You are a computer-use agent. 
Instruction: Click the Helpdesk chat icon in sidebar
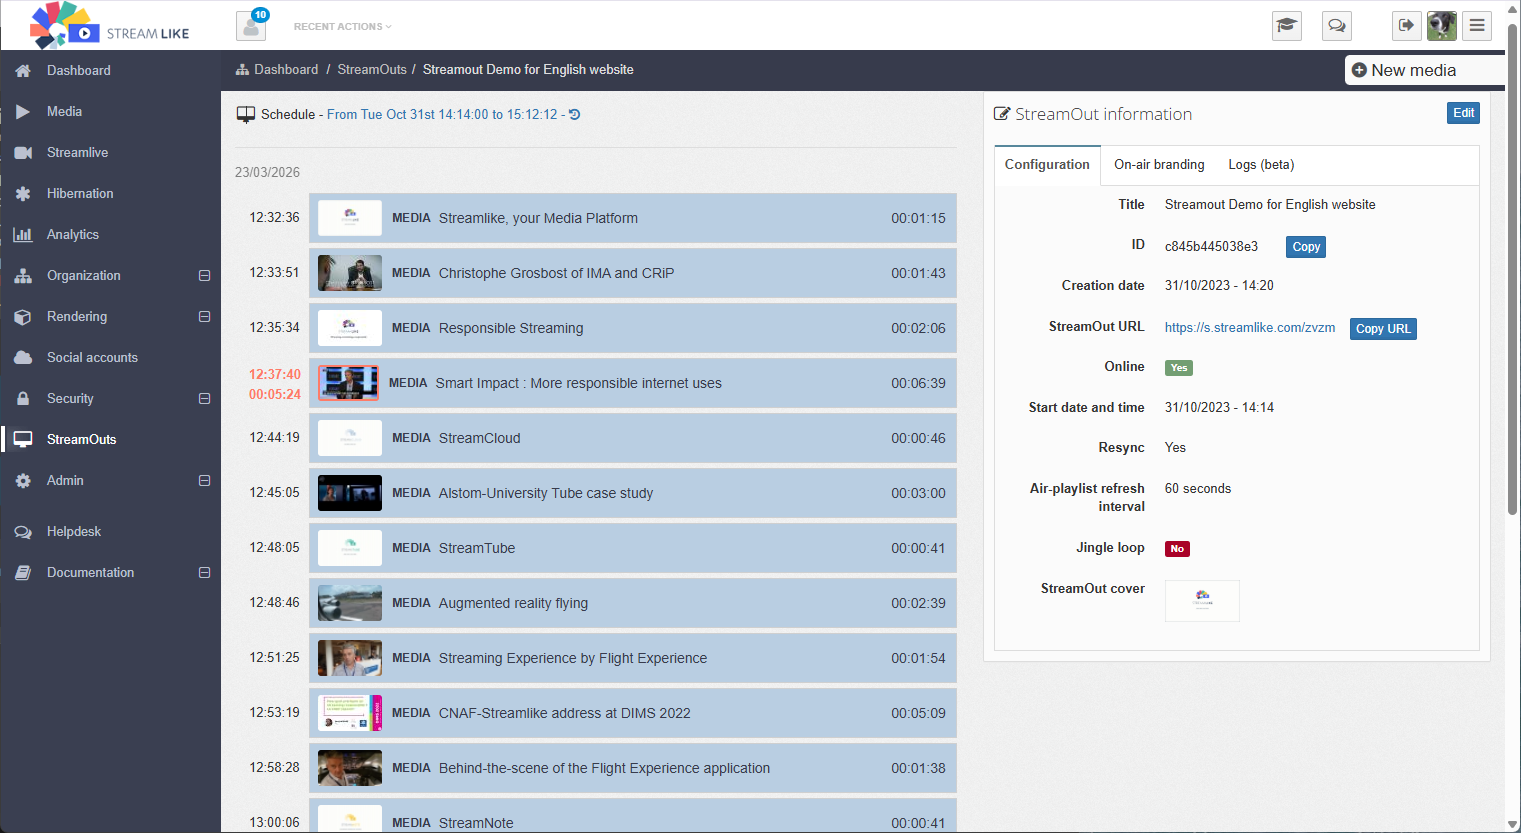(23, 532)
